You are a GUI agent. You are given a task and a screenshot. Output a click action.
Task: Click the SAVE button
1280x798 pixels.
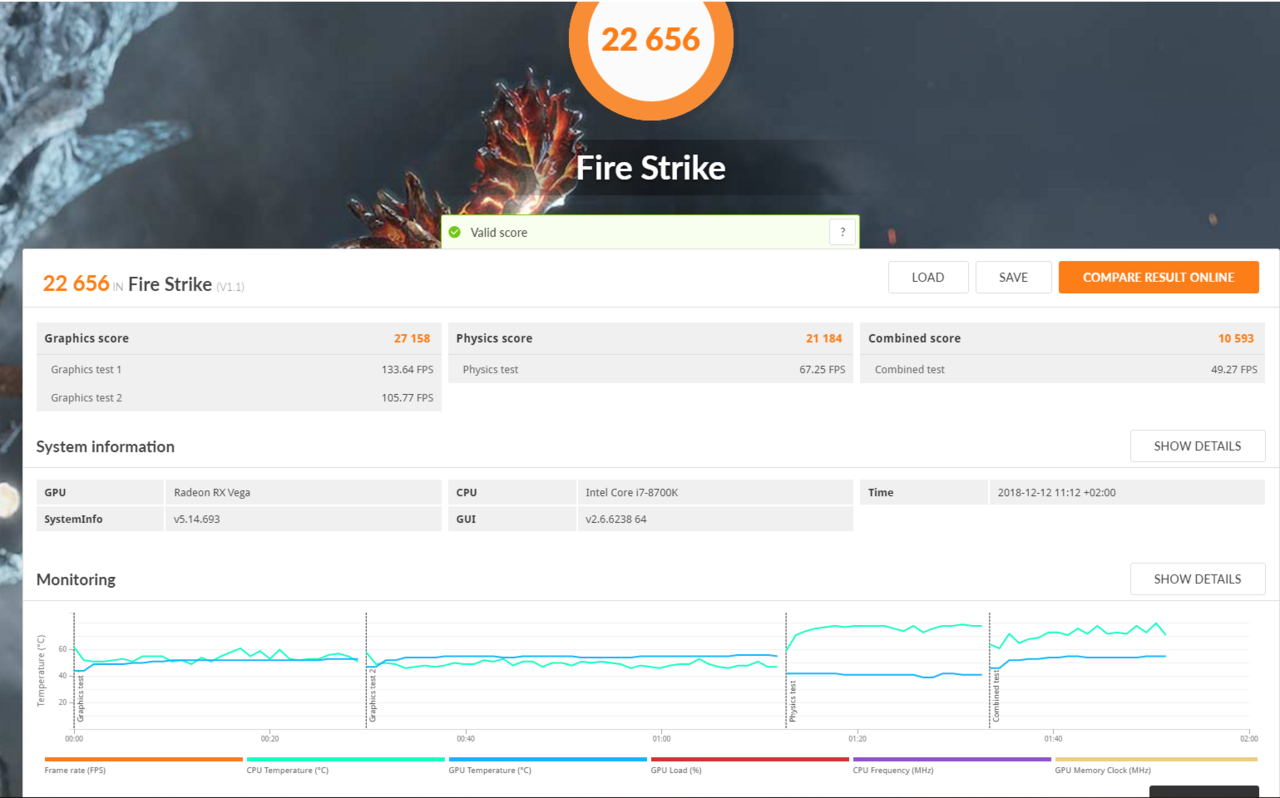point(1013,277)
